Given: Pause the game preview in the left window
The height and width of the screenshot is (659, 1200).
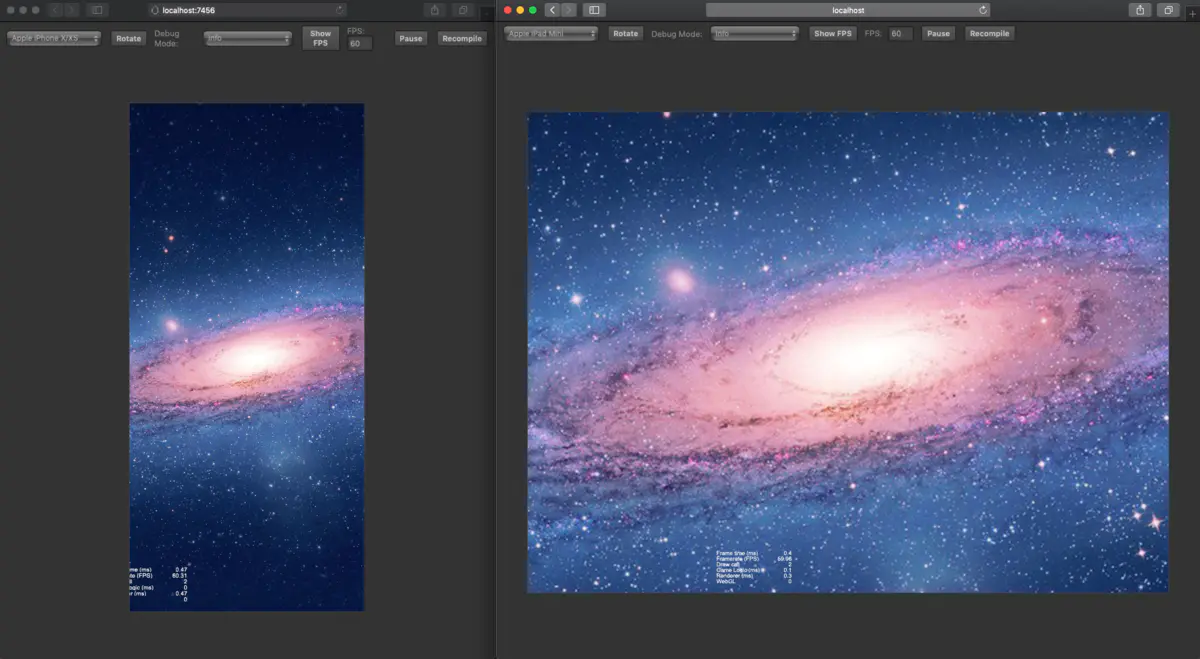Looking at the screenshot, I should click(410, 38).
